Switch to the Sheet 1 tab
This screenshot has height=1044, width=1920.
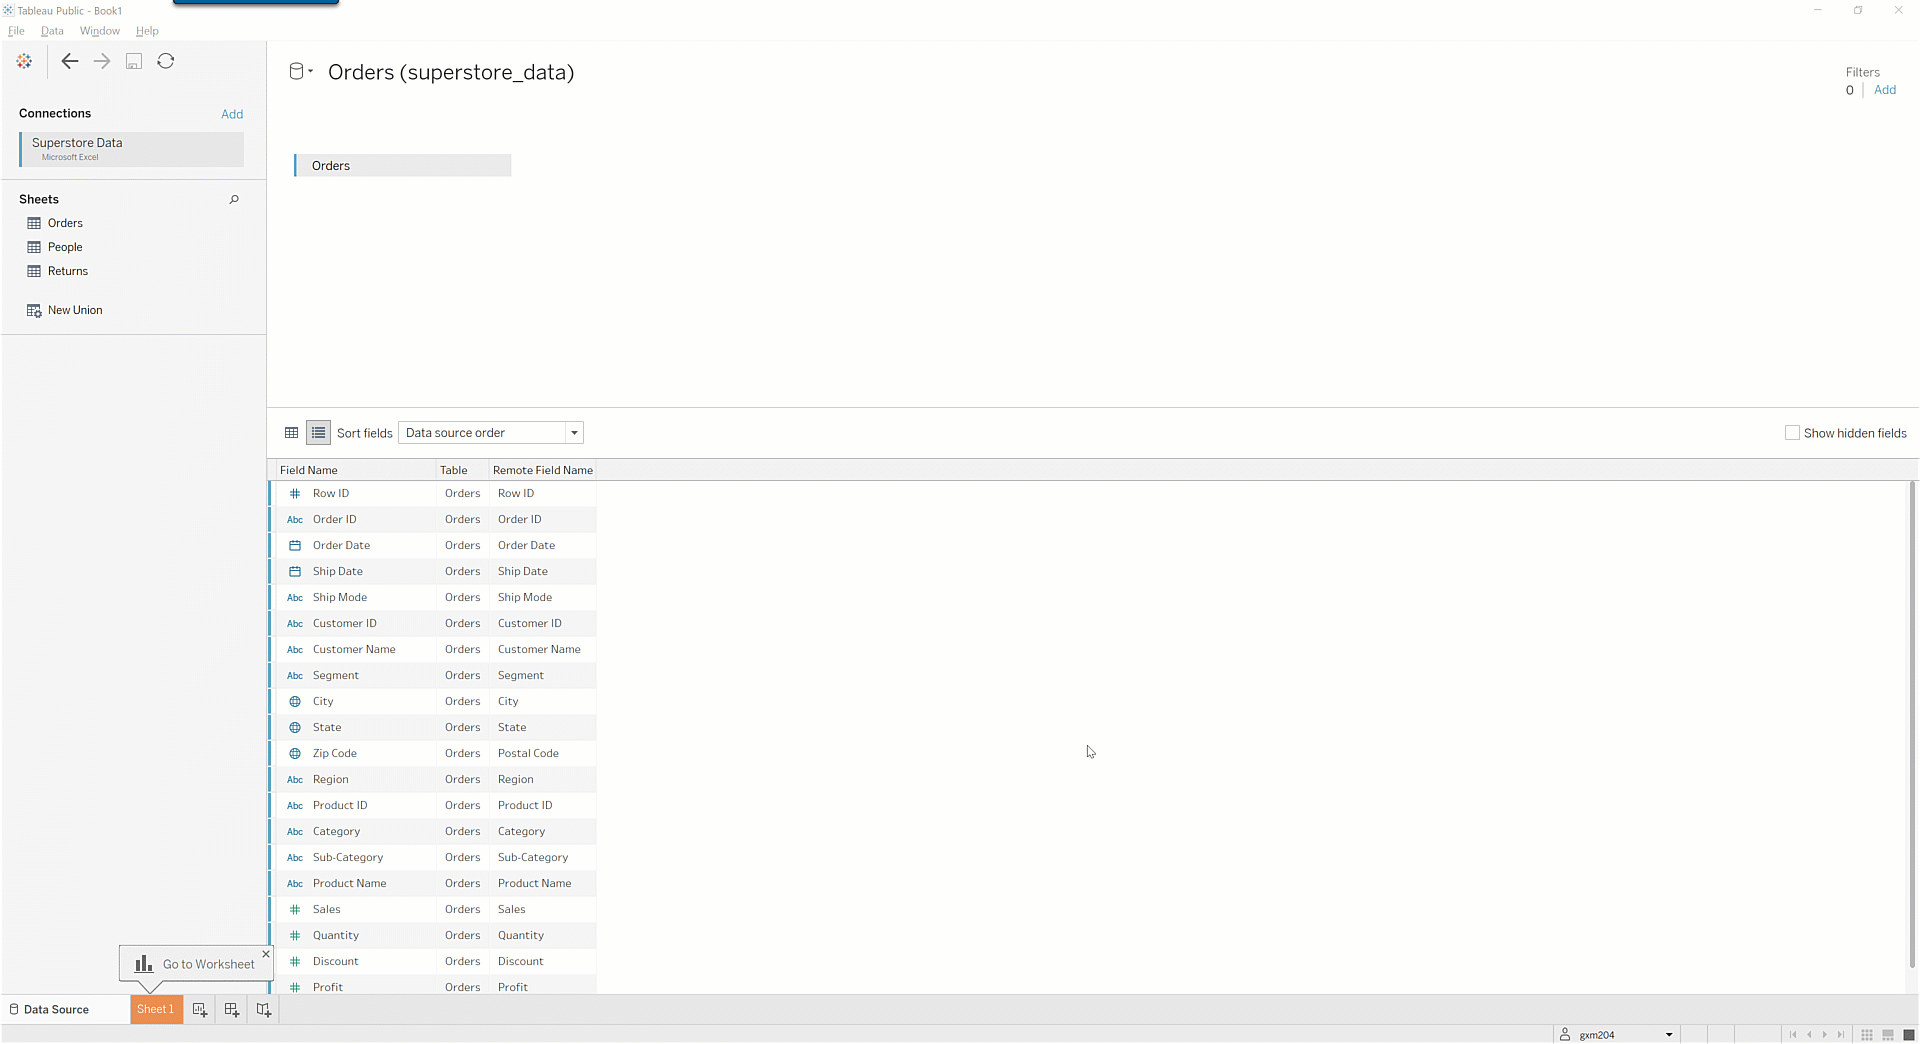(x=155, y=1010)
